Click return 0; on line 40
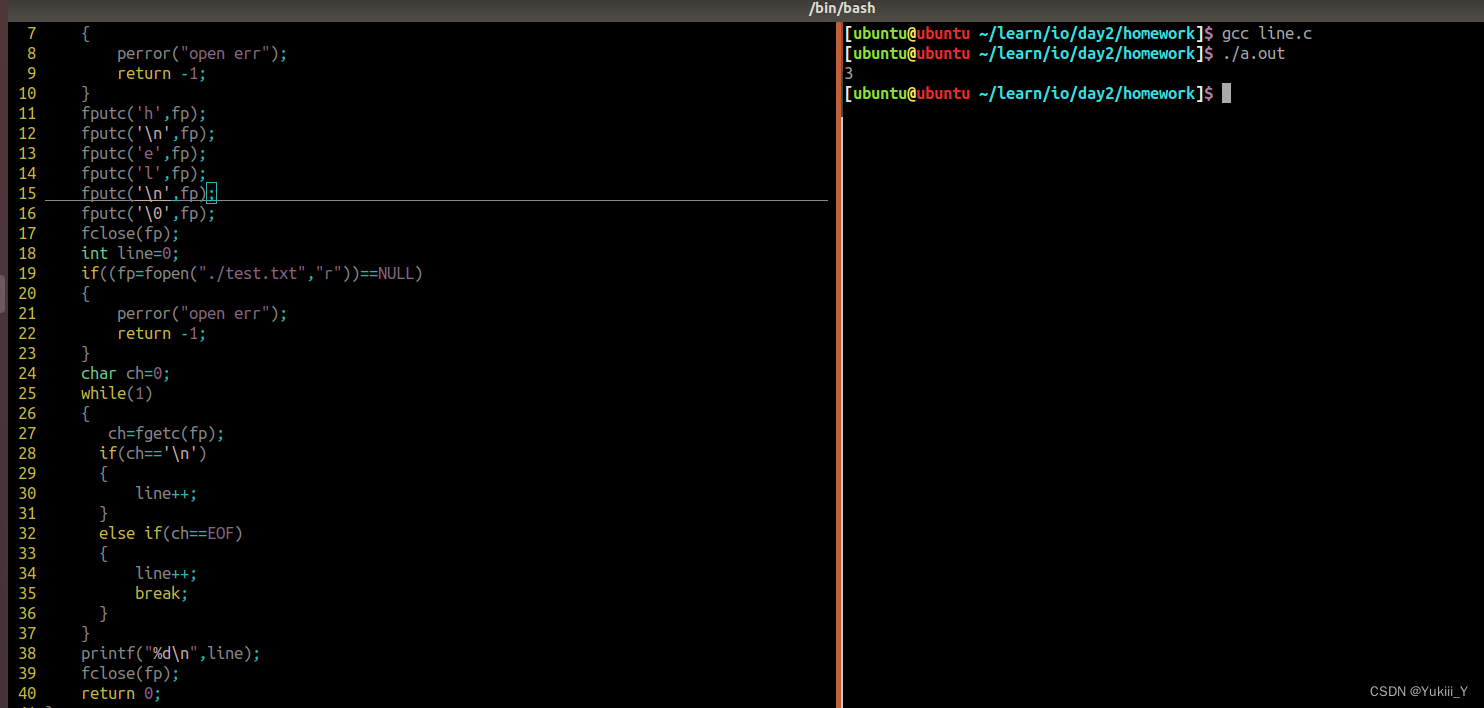 [x=121, y=693]
